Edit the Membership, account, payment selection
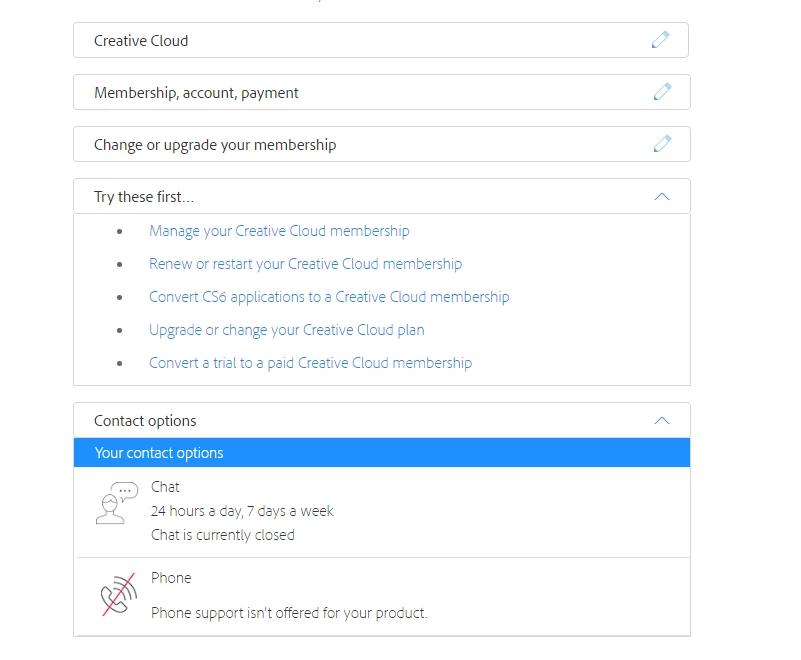The height and width of the screenshot is (660, 801). click(x=661, y=92)
